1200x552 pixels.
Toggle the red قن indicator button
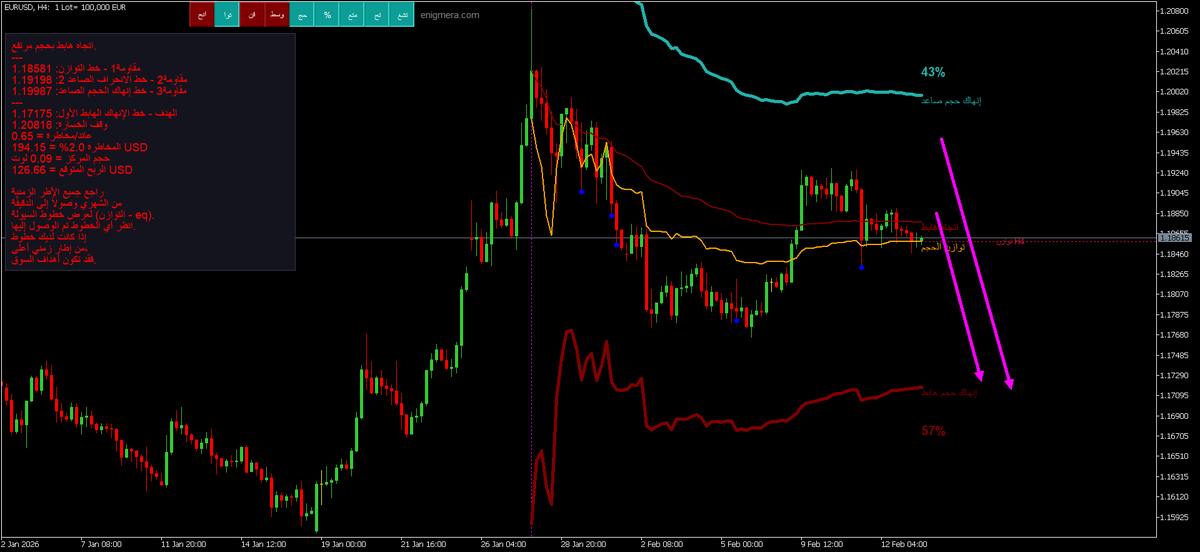[253, 15]
